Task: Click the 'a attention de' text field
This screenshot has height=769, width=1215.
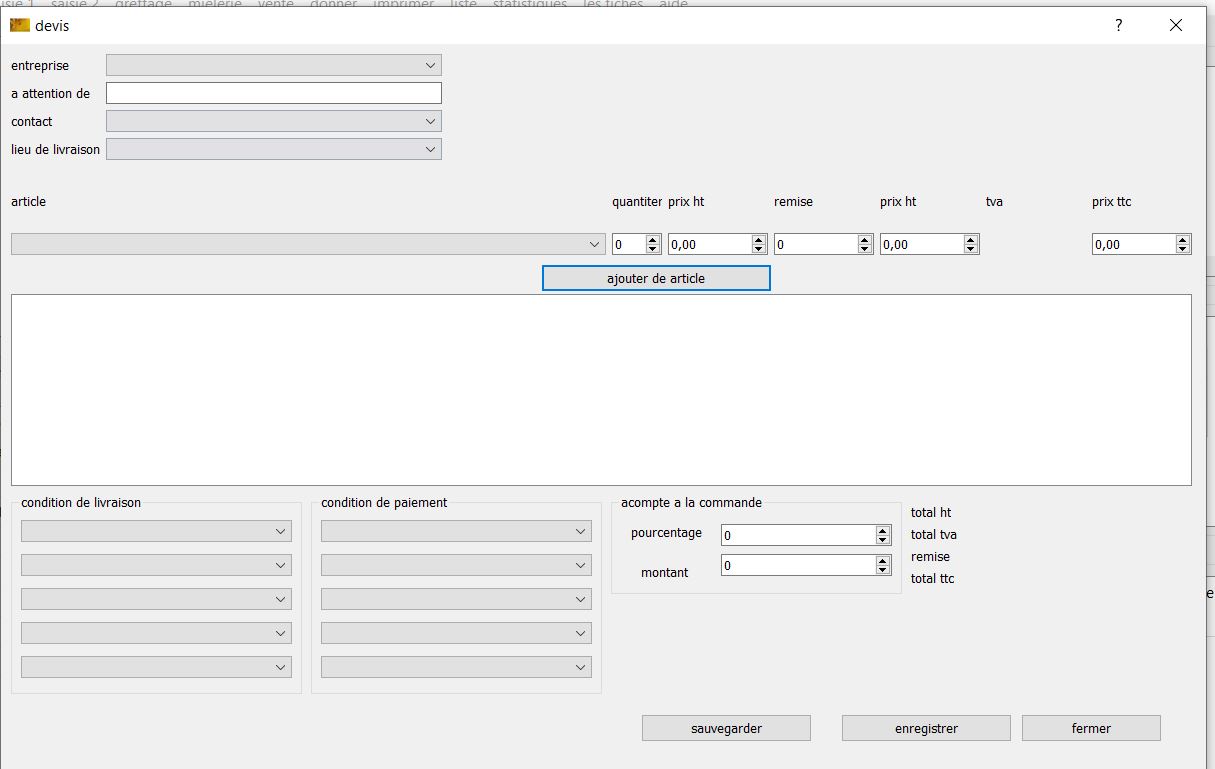Action: click(x=273, y=93)
